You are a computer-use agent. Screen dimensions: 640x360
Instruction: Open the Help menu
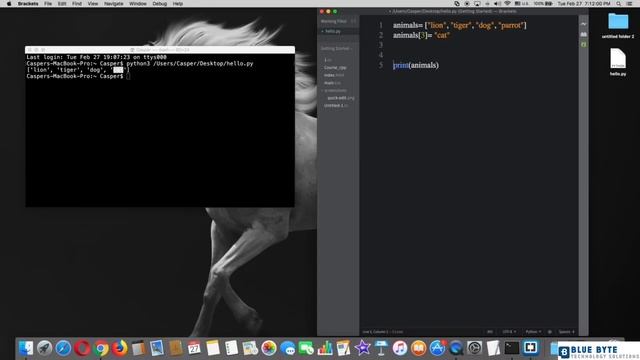pyautogui.click(x=178, y=4)
